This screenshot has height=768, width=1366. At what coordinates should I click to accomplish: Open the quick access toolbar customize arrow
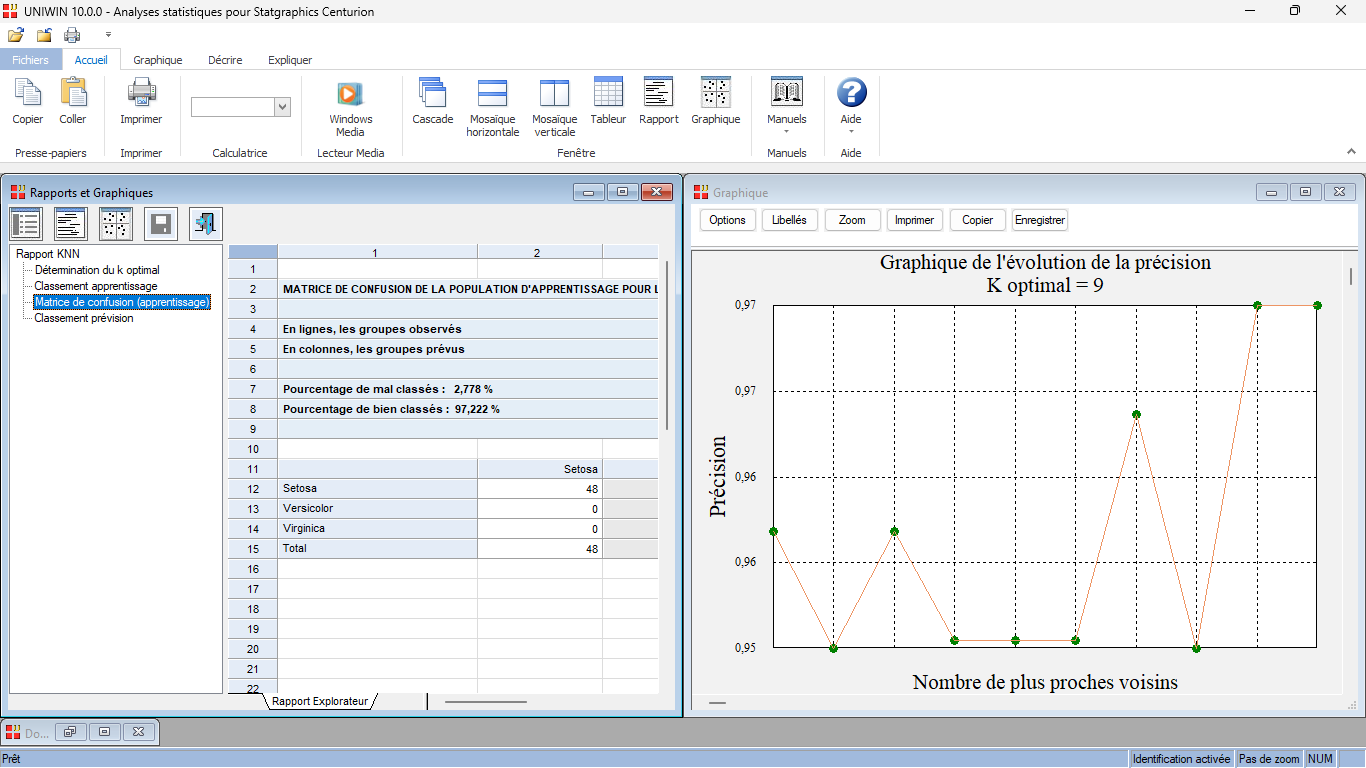click(x=108, y=35)
